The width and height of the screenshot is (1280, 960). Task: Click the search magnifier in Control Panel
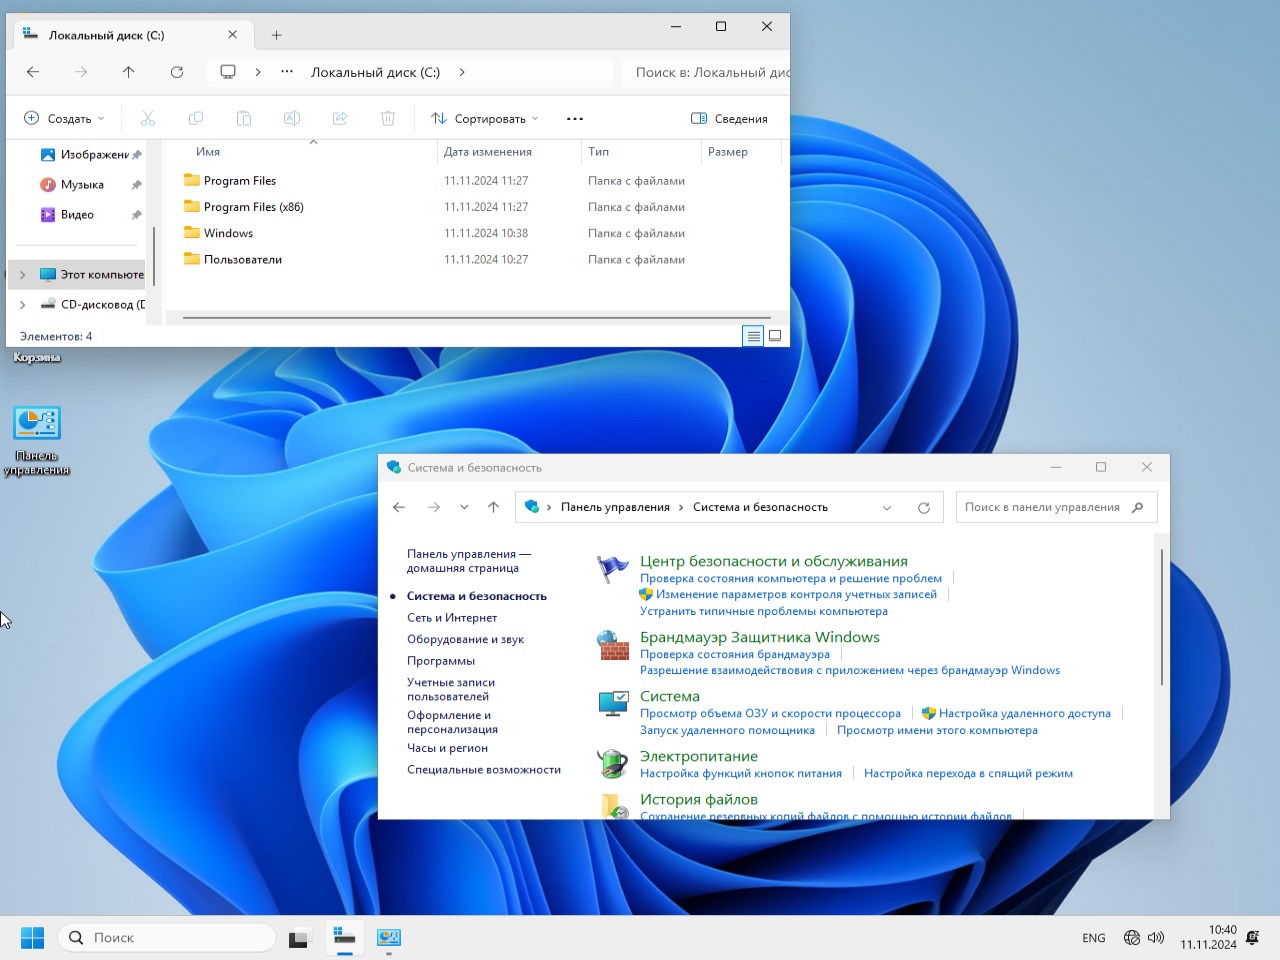point(1137,507)
